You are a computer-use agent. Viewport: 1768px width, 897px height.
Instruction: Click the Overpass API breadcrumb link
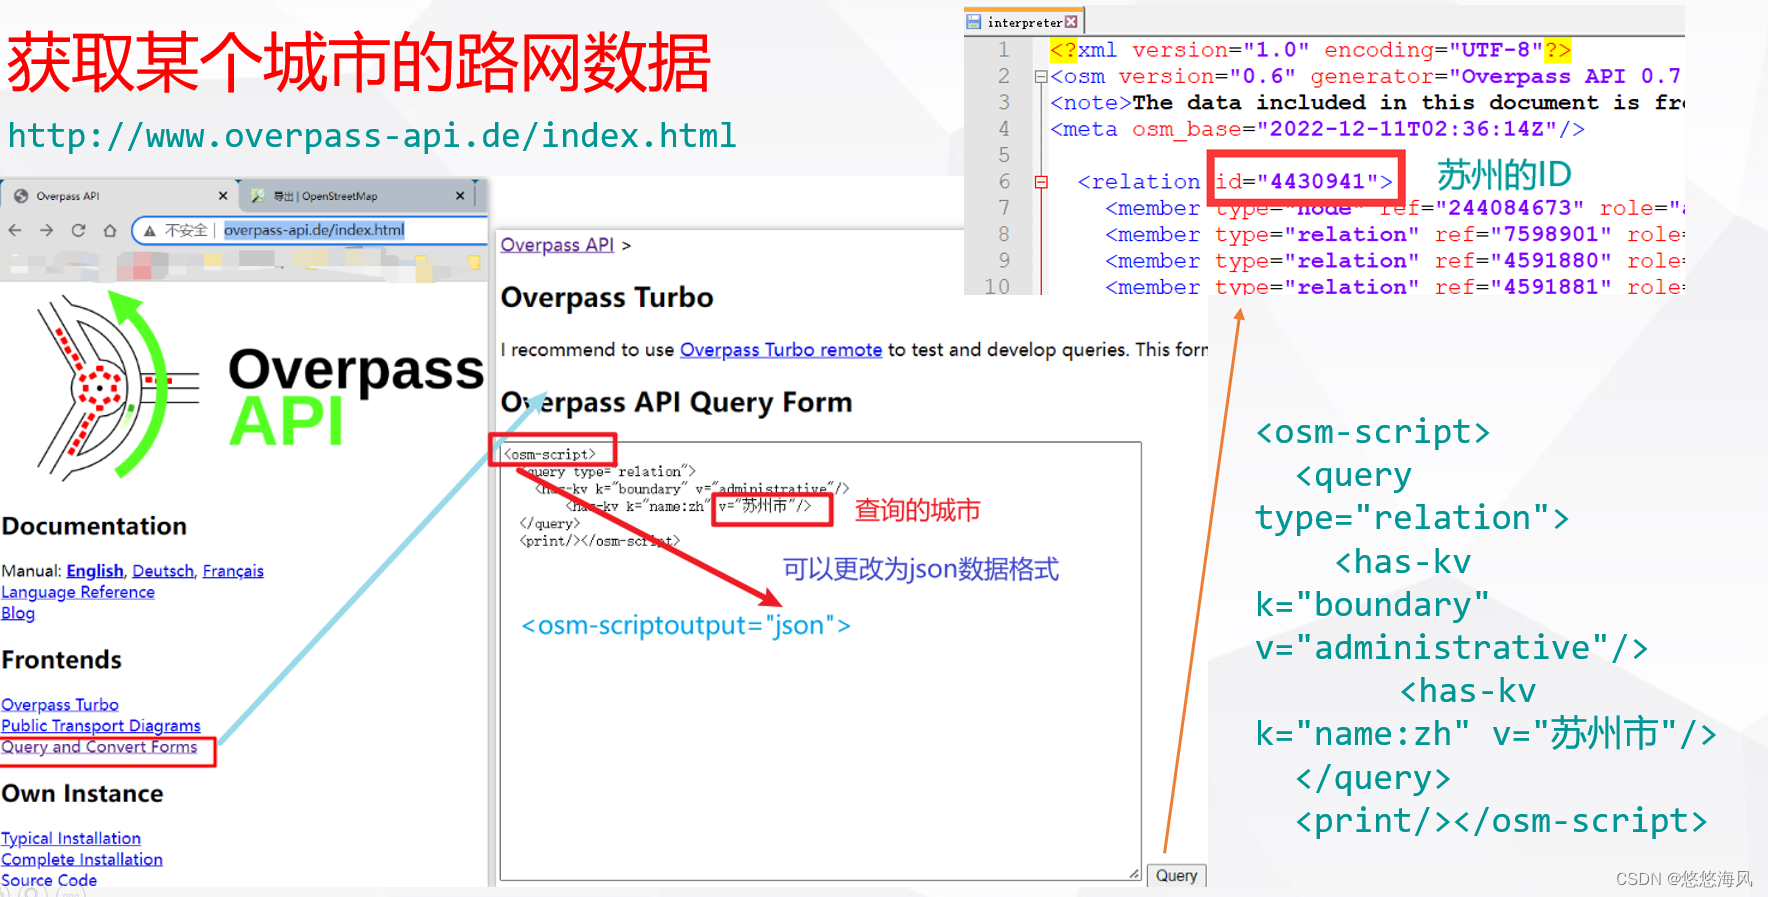[557, 245]
